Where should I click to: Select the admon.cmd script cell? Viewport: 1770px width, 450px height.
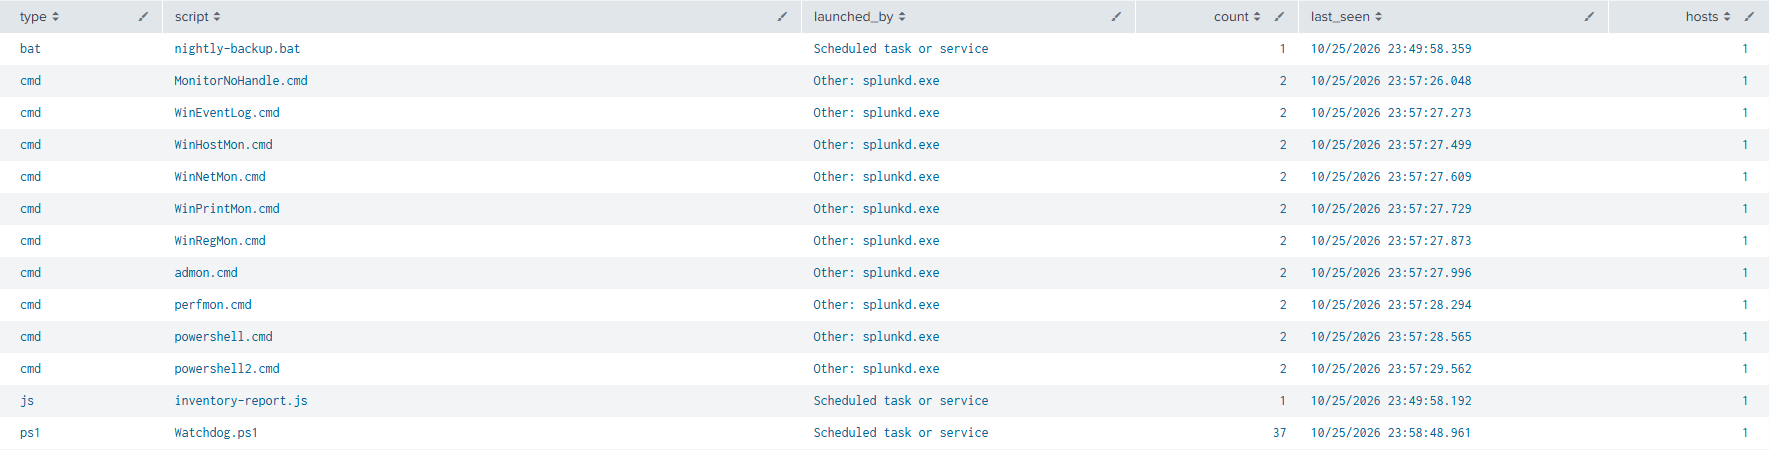point(206,273)
